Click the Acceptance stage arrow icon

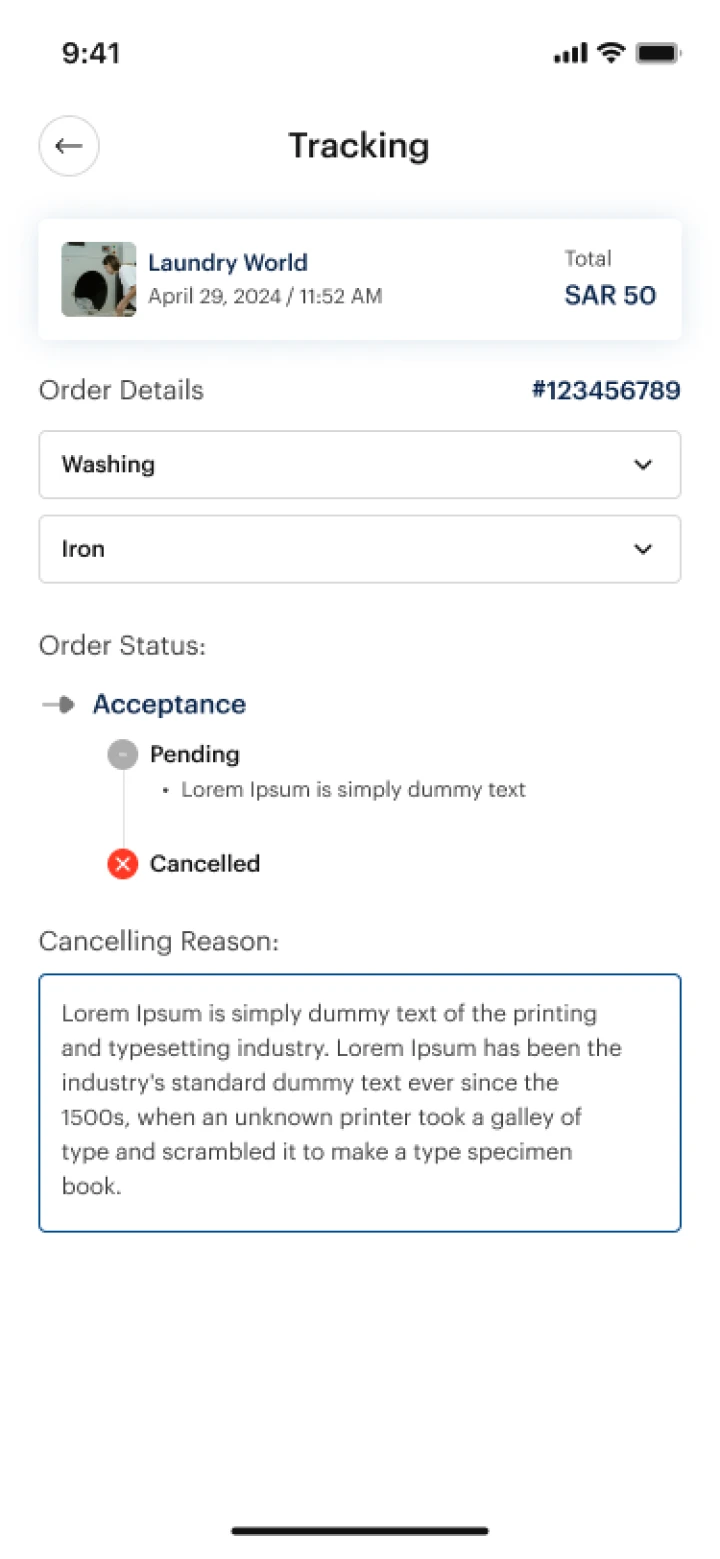pyautogui.click(x=59, y=705)
